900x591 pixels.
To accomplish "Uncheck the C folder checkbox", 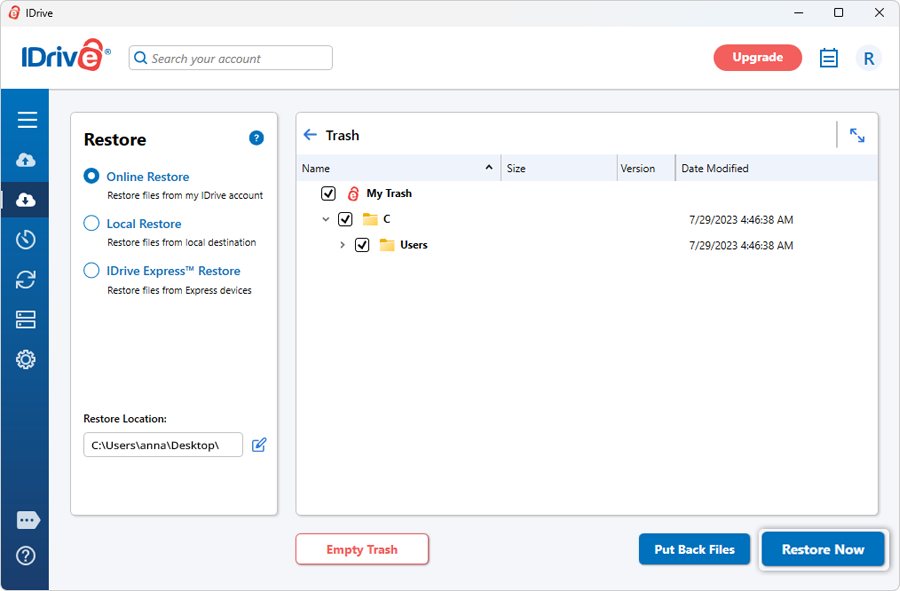I will [345, 219].
